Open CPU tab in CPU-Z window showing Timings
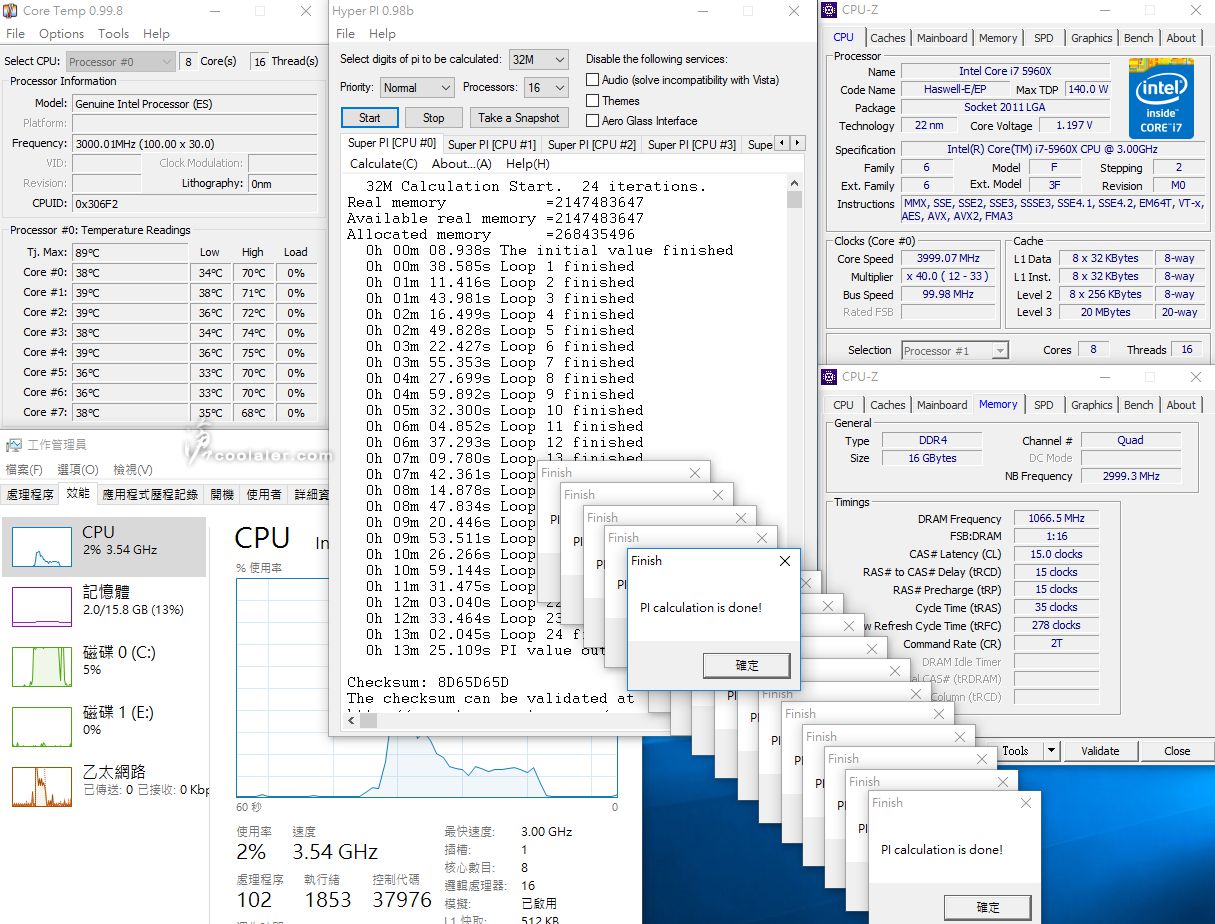The width and height of the screenshot is (1215, 924). (843, 405)
